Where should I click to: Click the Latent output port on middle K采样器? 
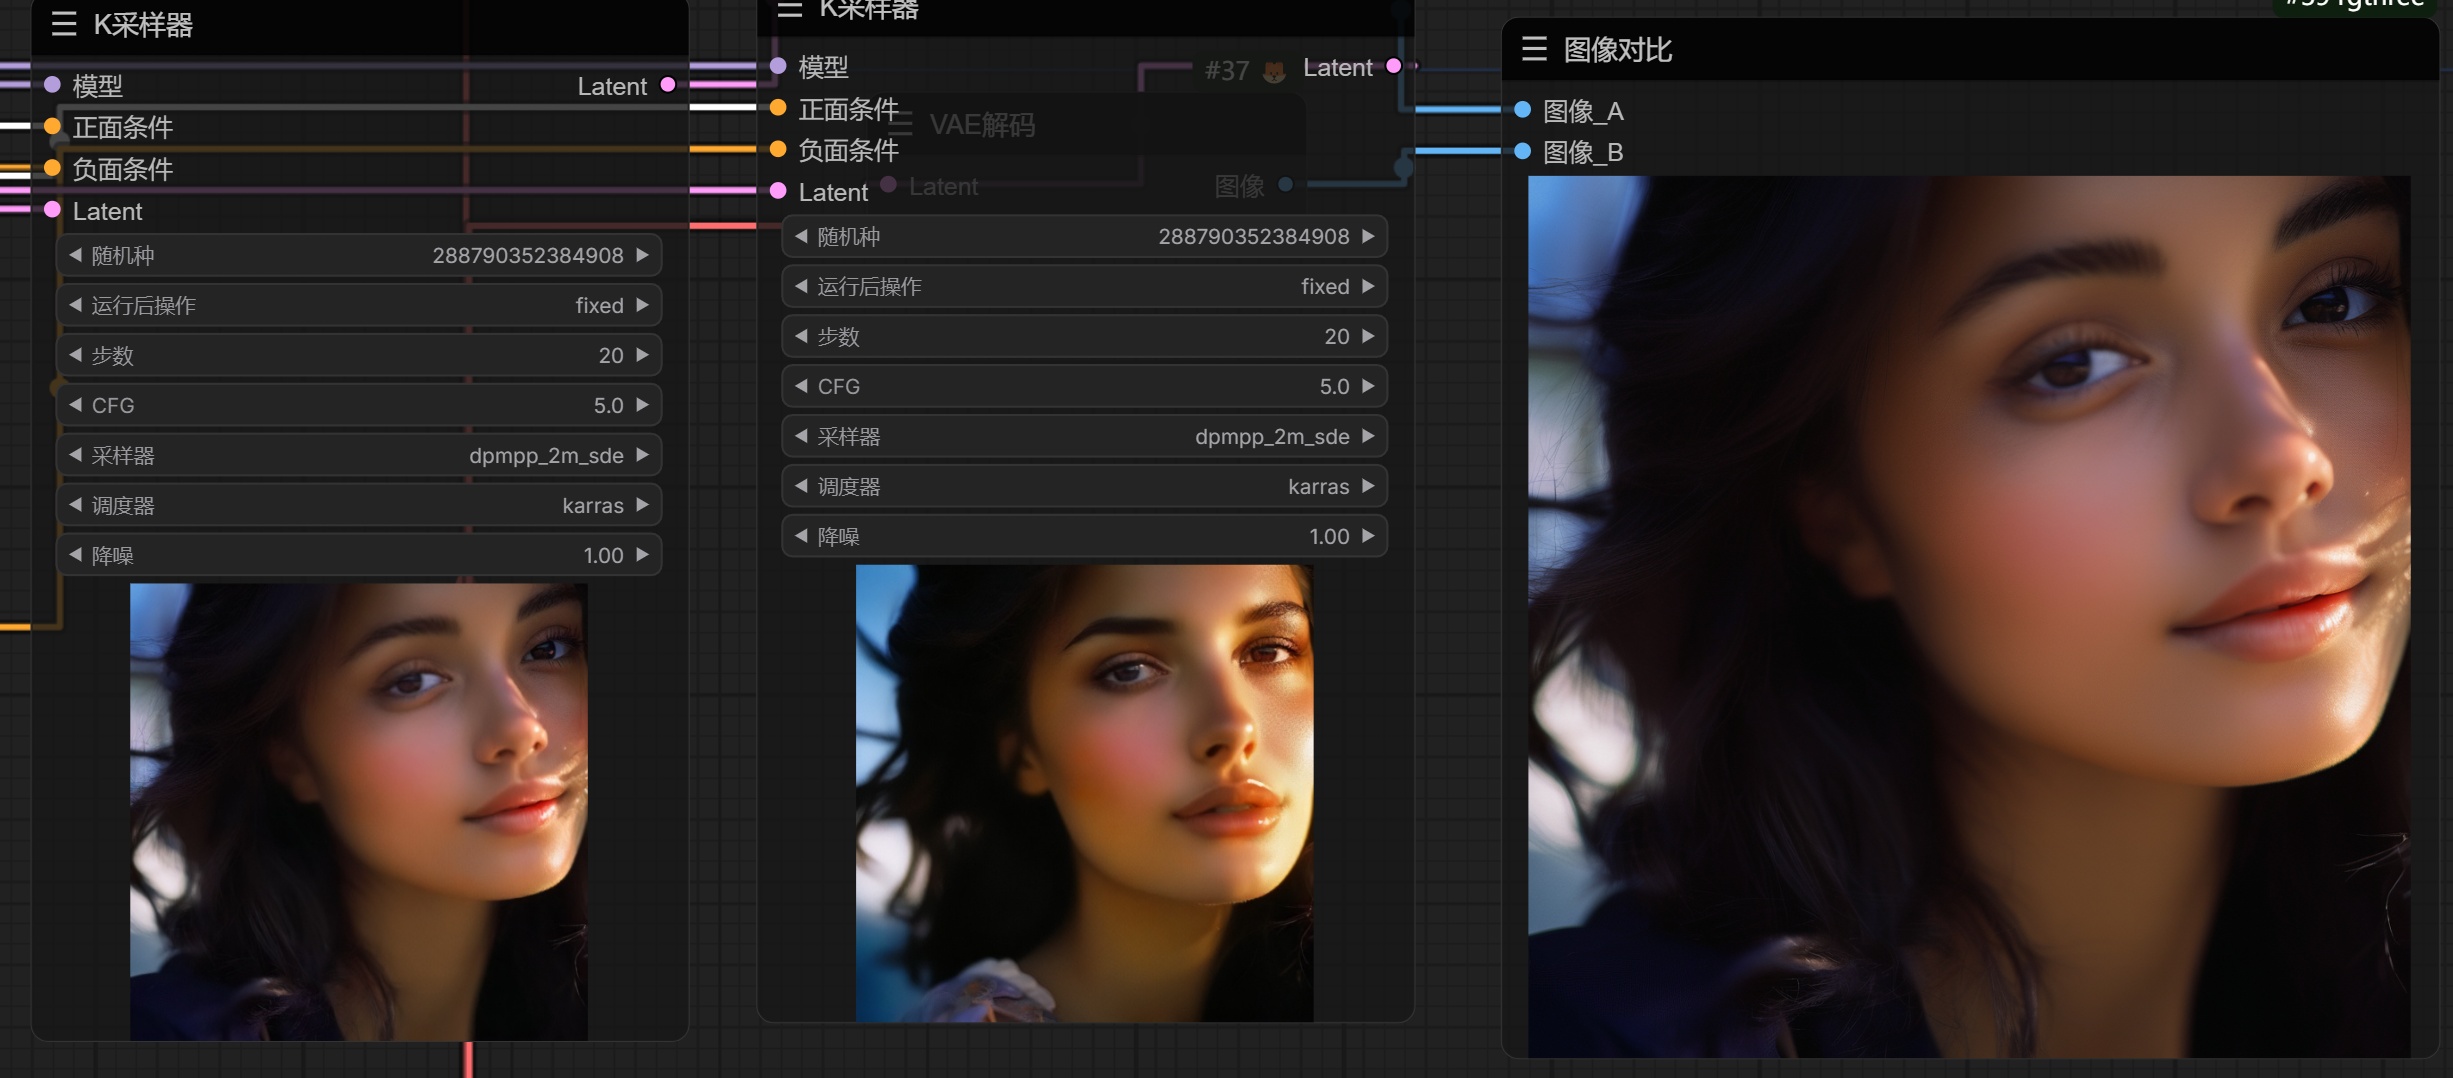(x=1394, y=66)
